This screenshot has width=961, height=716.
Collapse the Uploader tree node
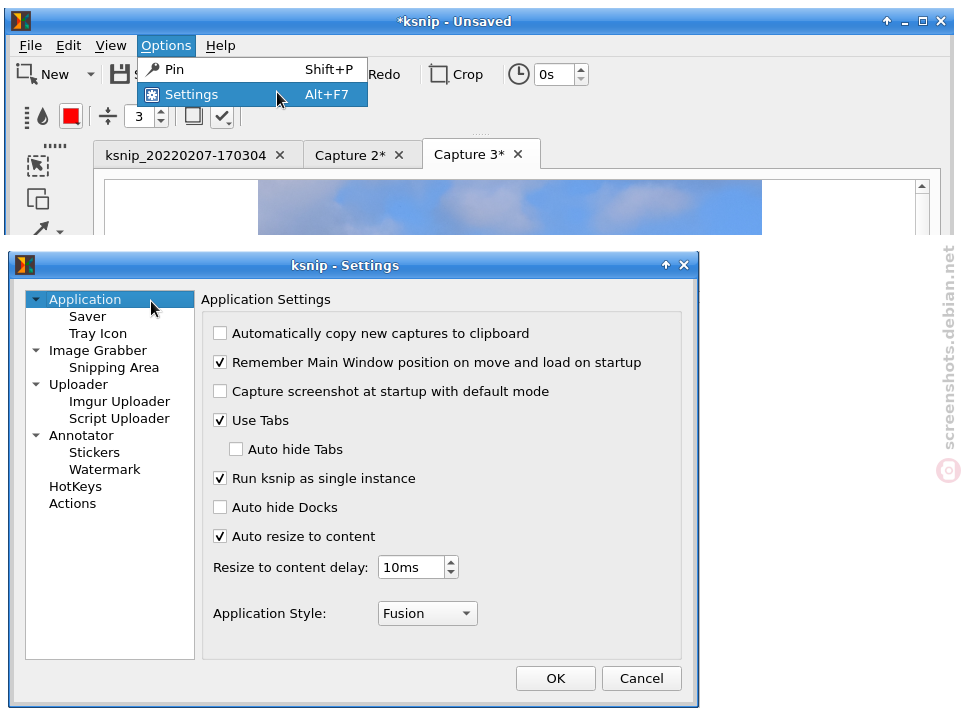[36, 384]
